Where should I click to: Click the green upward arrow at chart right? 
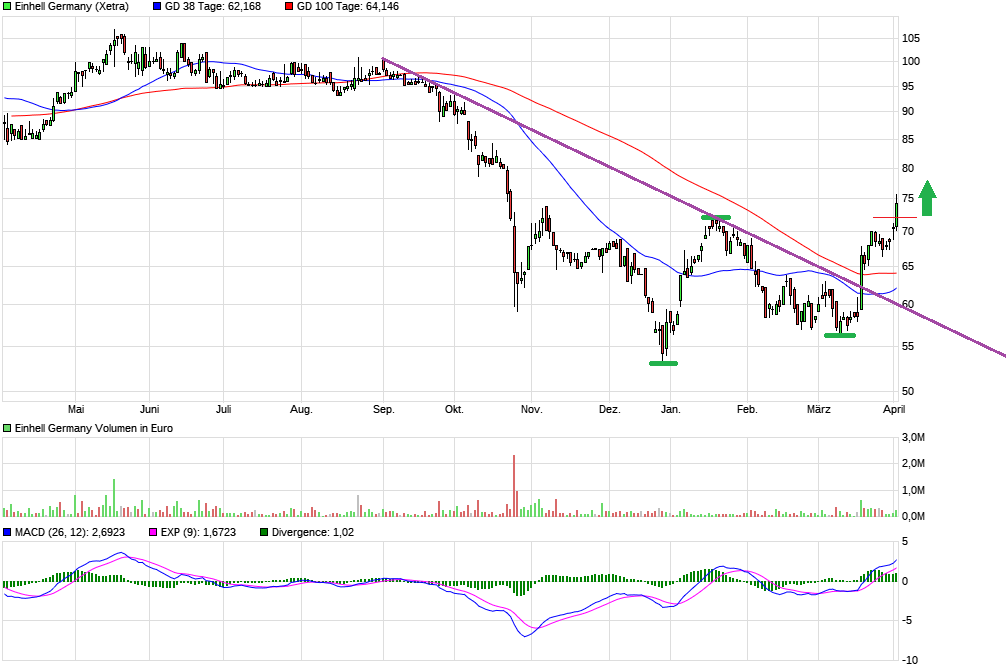pos(927,198)
